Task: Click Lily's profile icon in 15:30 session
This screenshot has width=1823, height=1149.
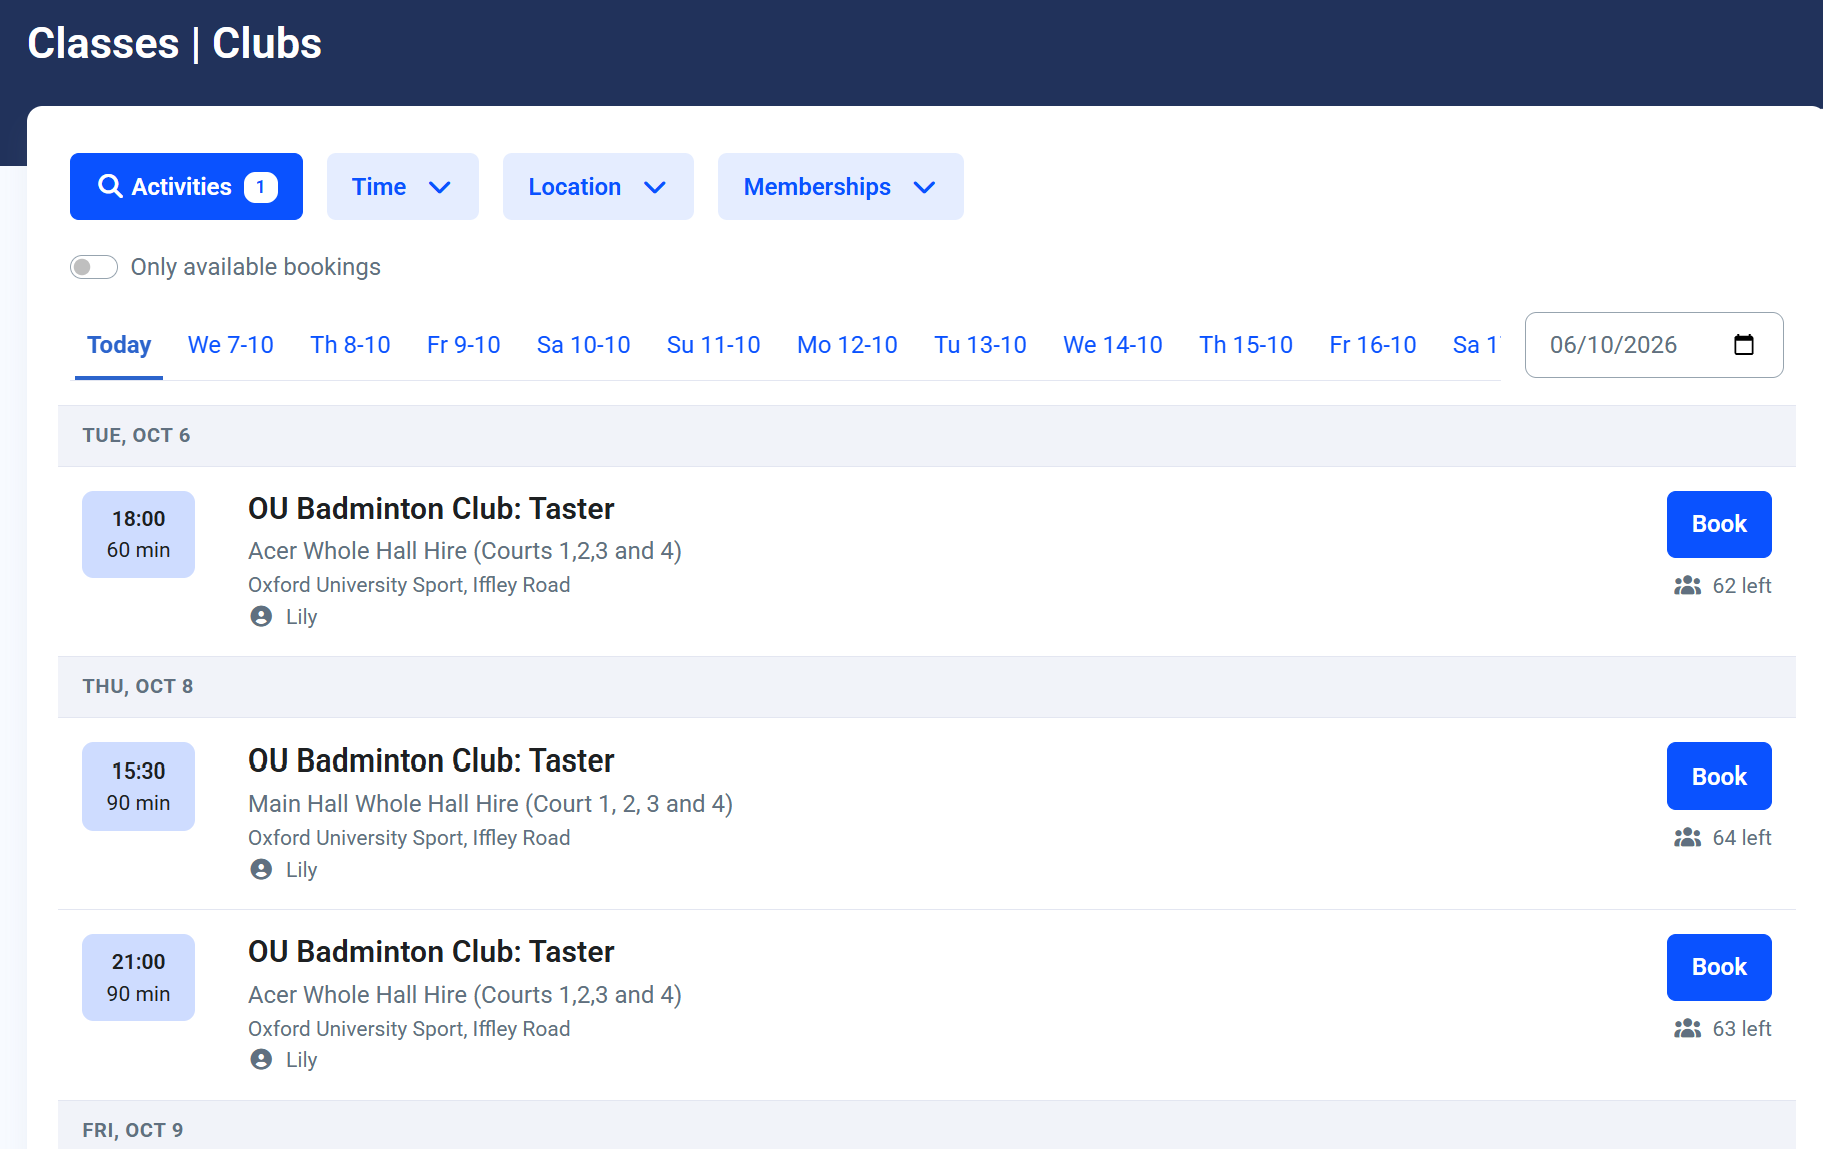Action: point(261,870)
